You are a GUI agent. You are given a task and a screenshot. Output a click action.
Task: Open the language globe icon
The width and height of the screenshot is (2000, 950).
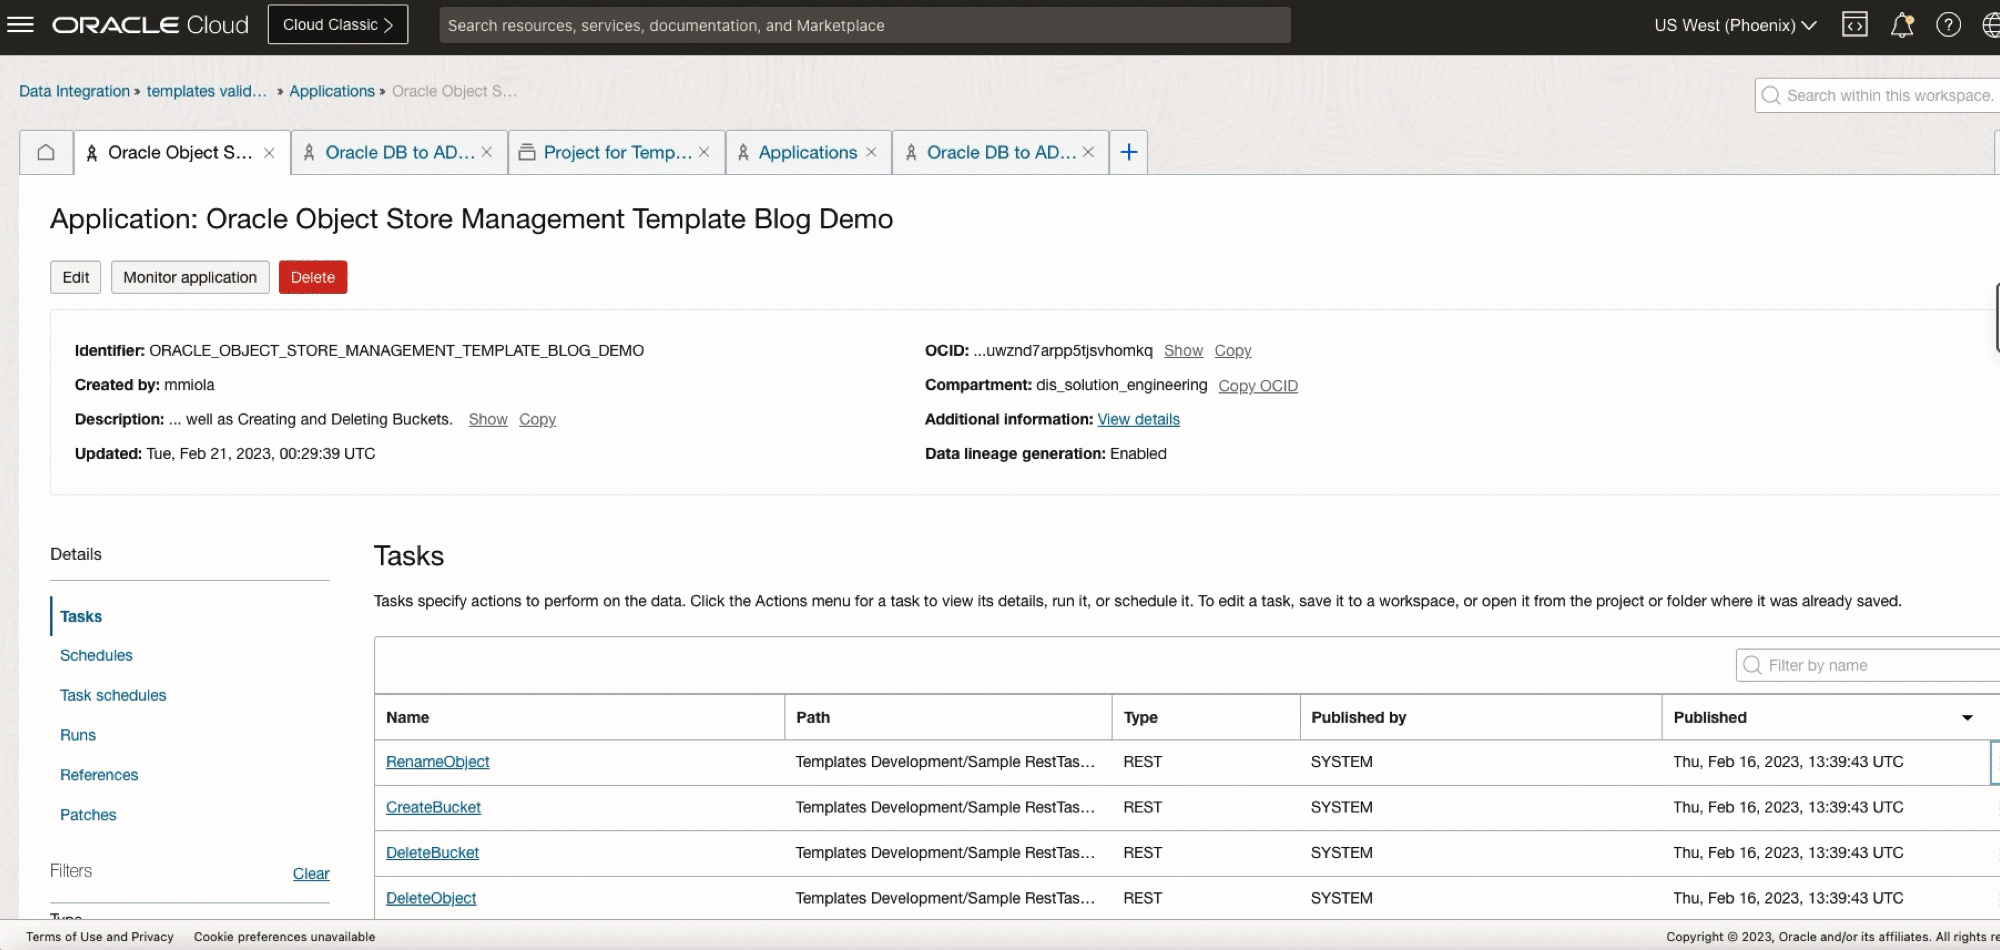1990,25
